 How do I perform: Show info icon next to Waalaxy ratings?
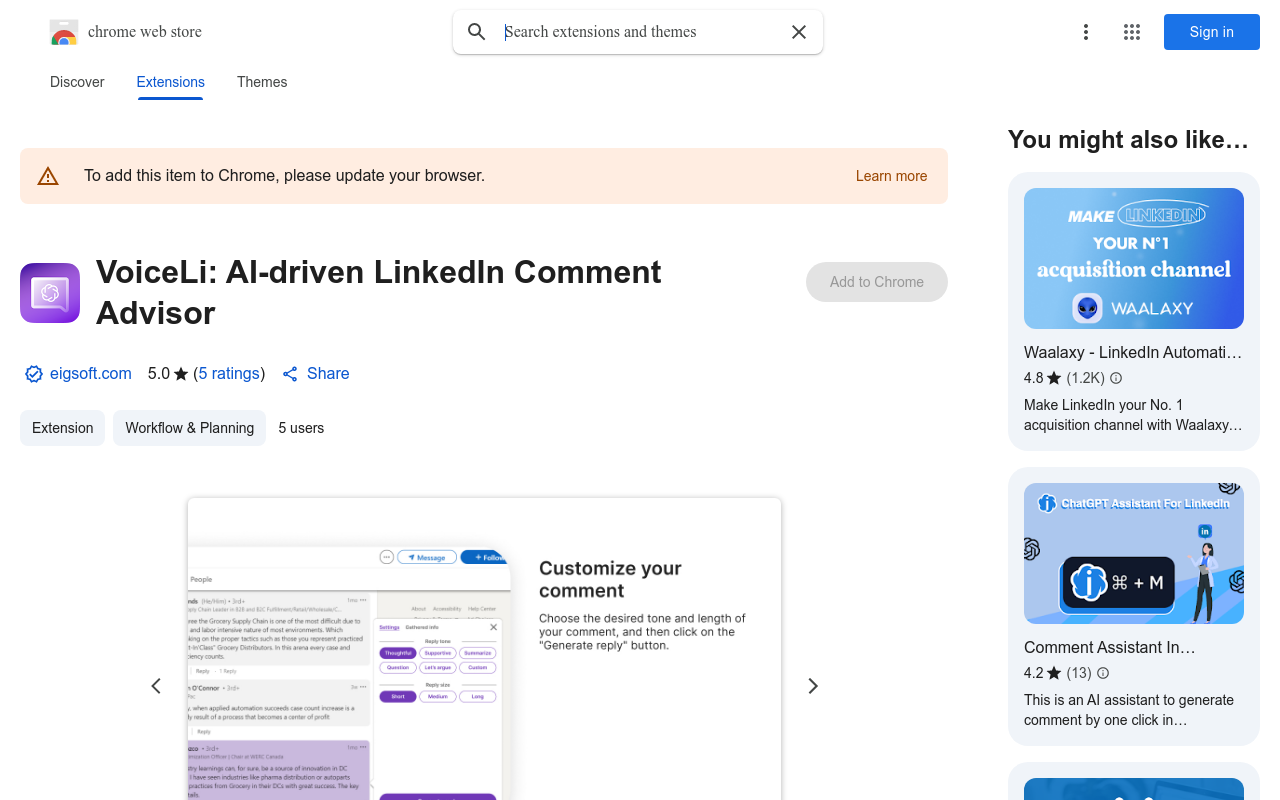pyautogui.click(x=1116, y=378)
